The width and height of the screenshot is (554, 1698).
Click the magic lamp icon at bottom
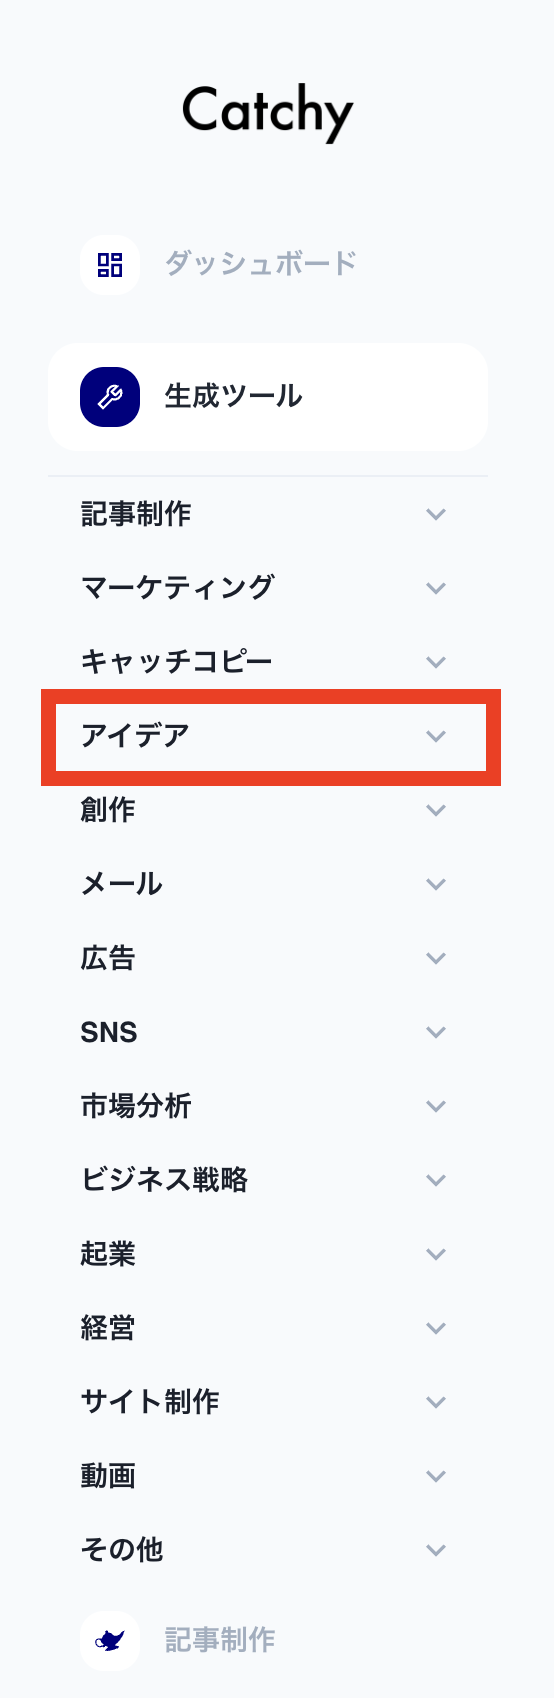pyautogui.click(x=110, y=1640)
